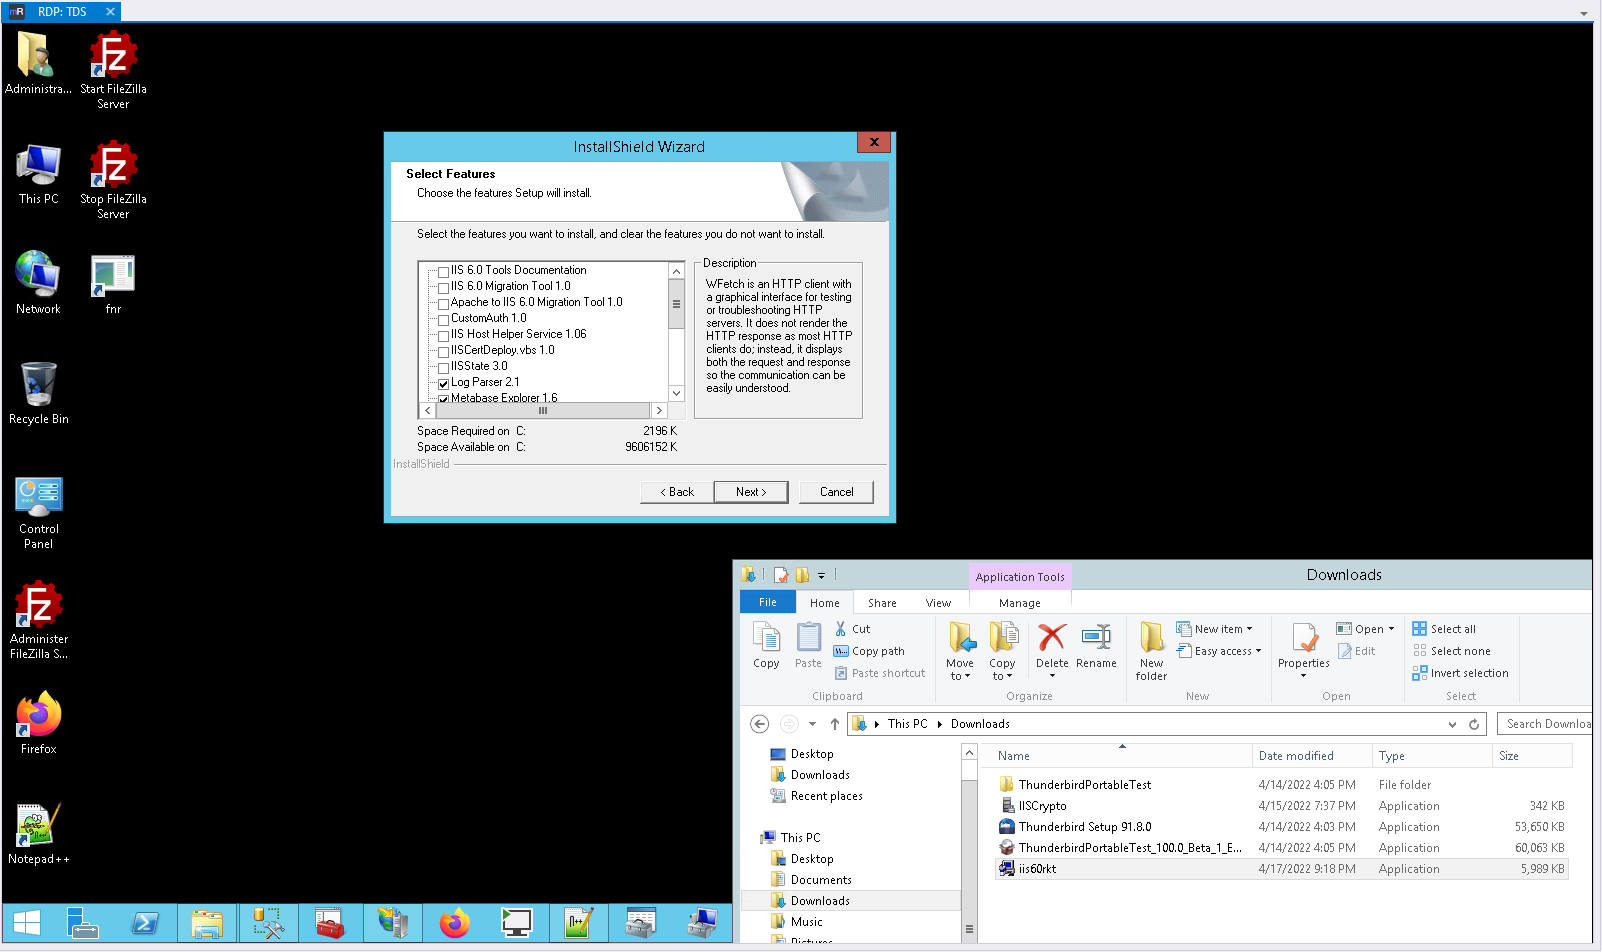Go back in Explorer navigation
The height and width of the screenshot is (952, 1602).
[759, 724]
